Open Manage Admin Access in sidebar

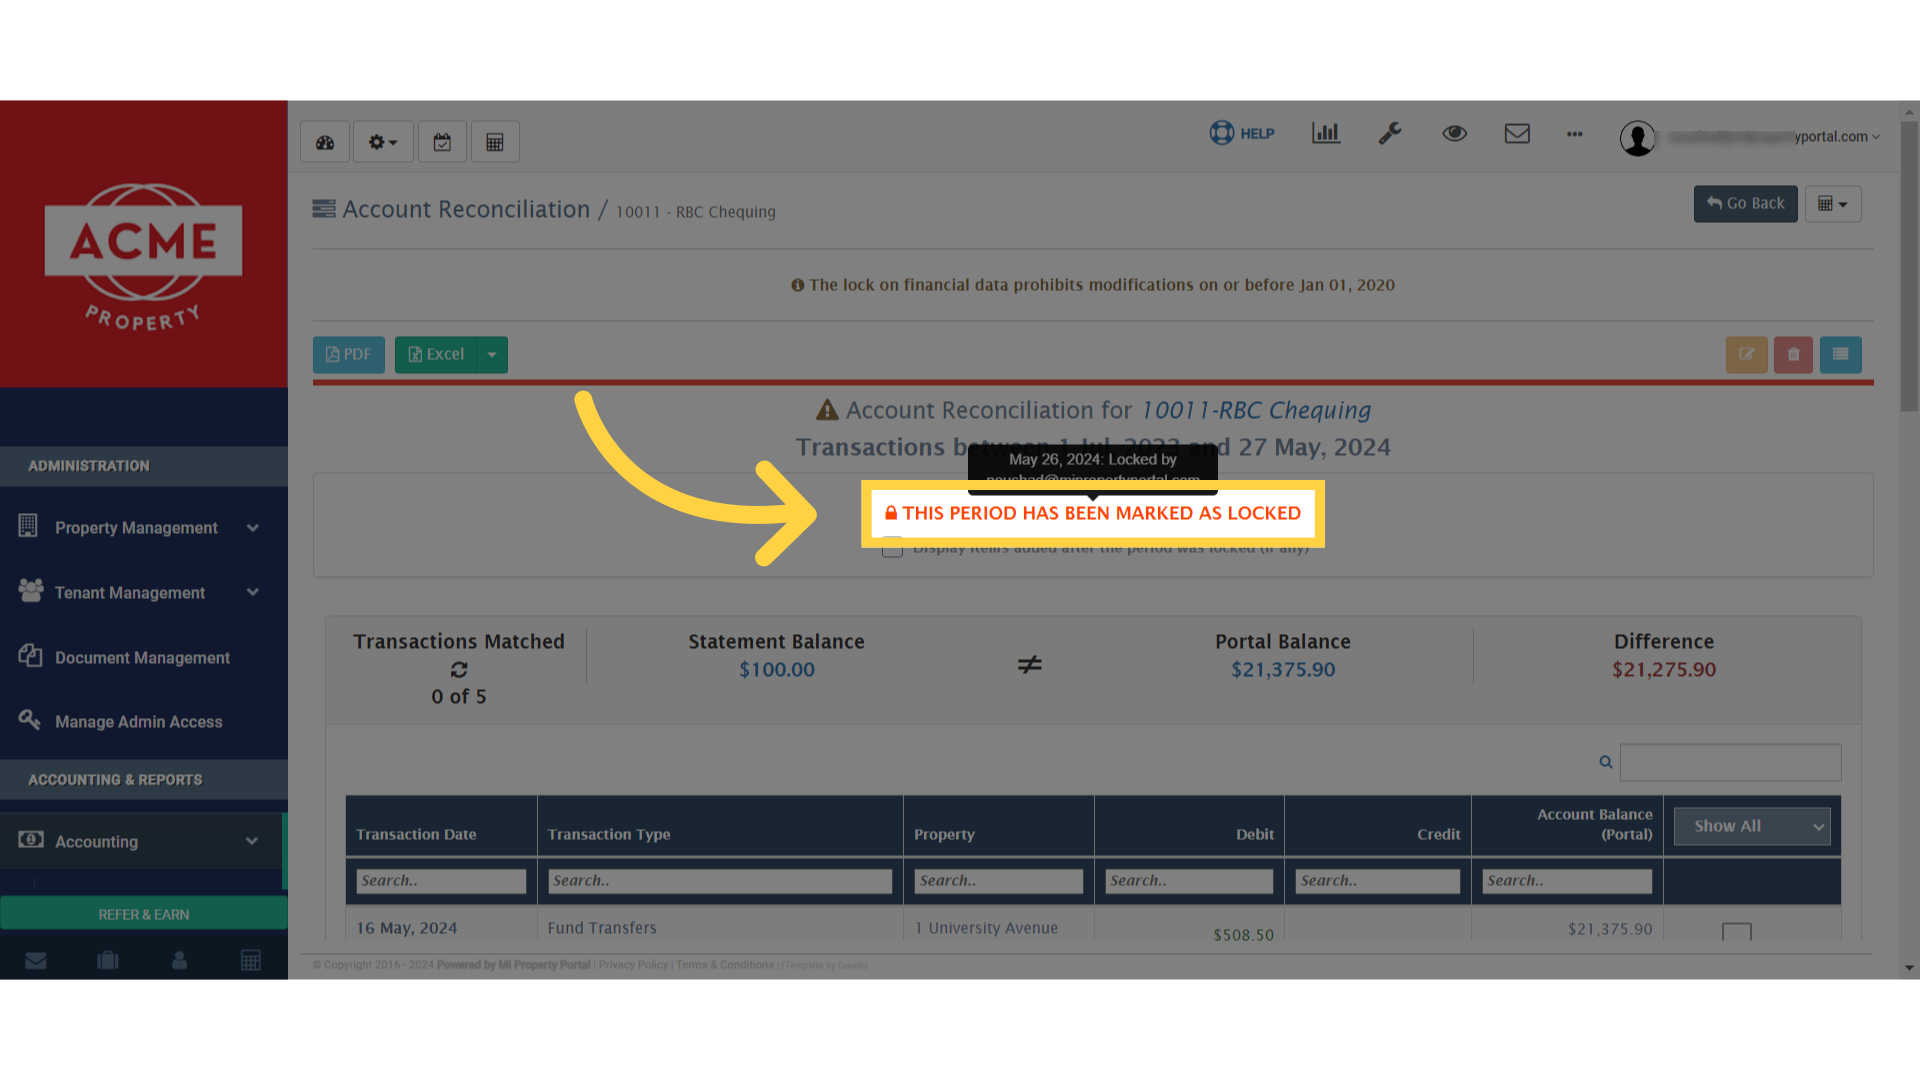(144, 722)
